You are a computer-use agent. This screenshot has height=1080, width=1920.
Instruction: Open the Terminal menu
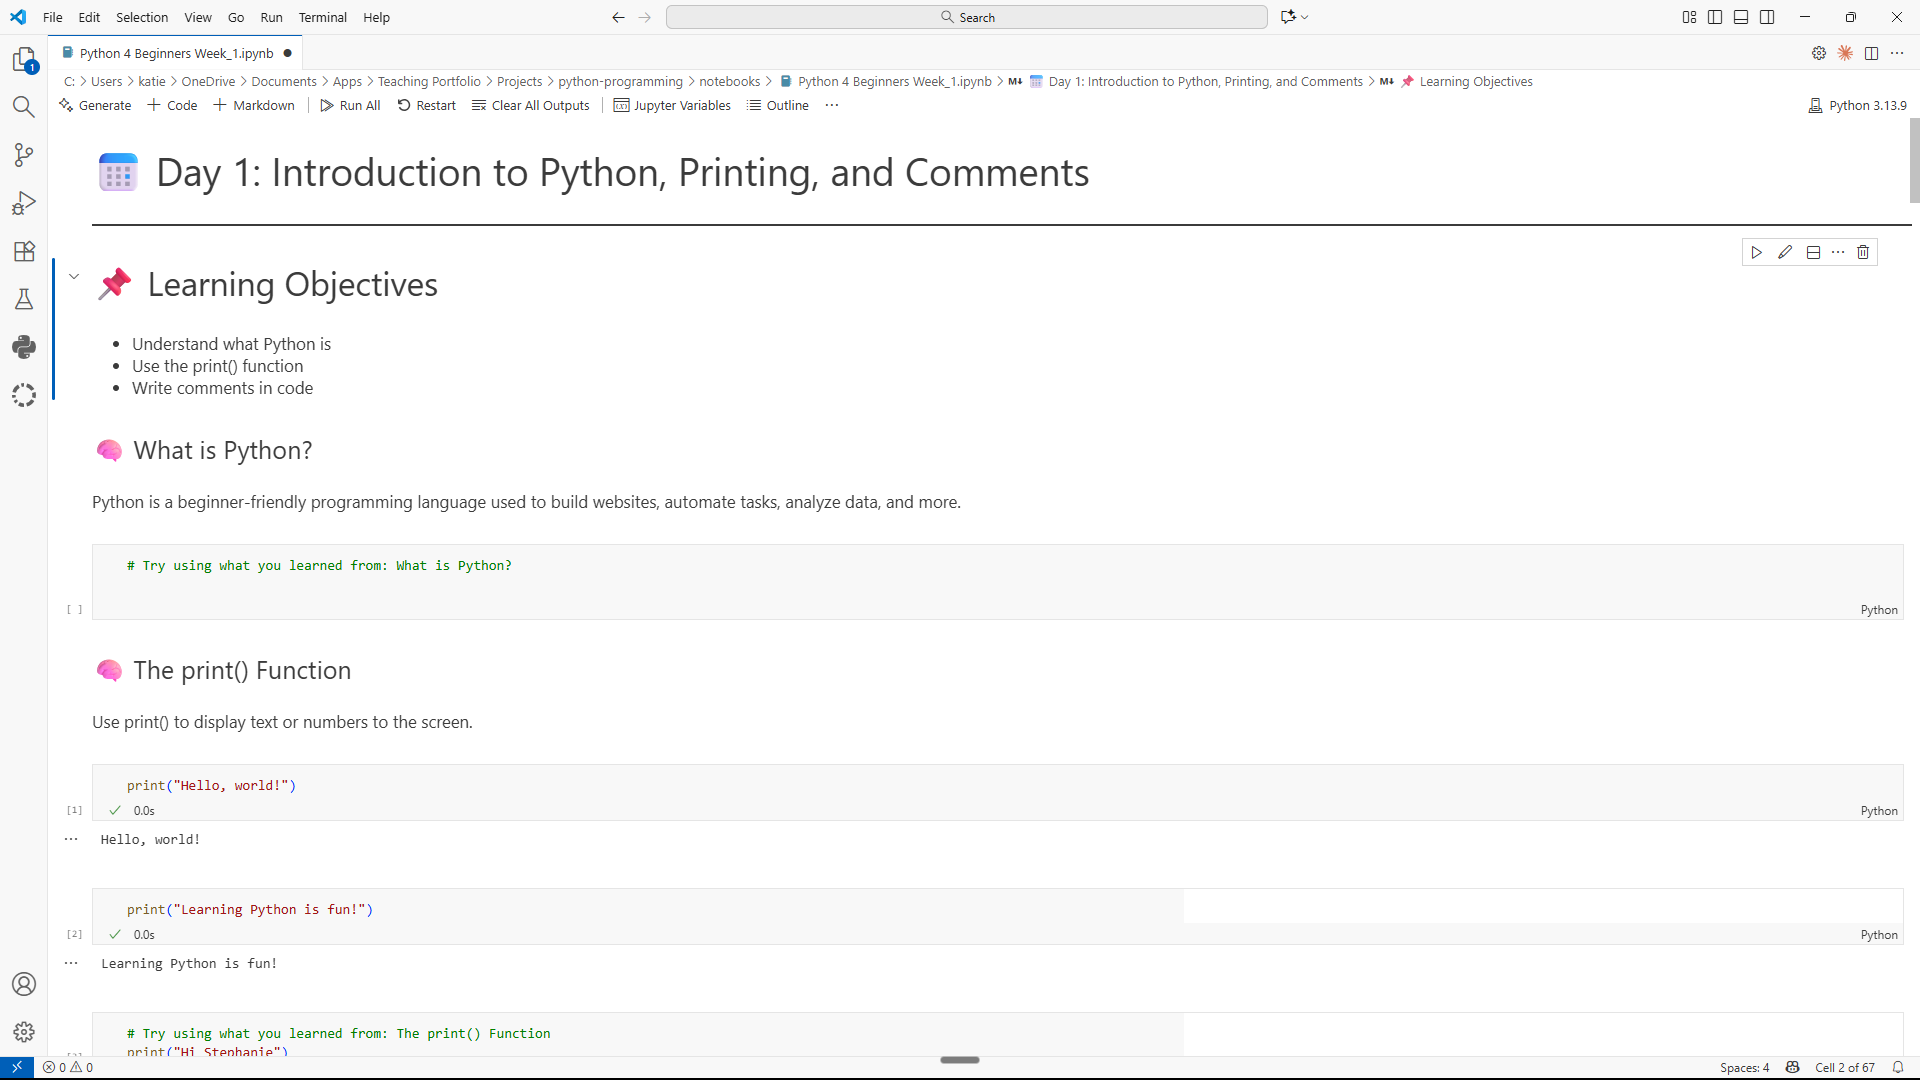pyautogui.click(x=322, y=17)
